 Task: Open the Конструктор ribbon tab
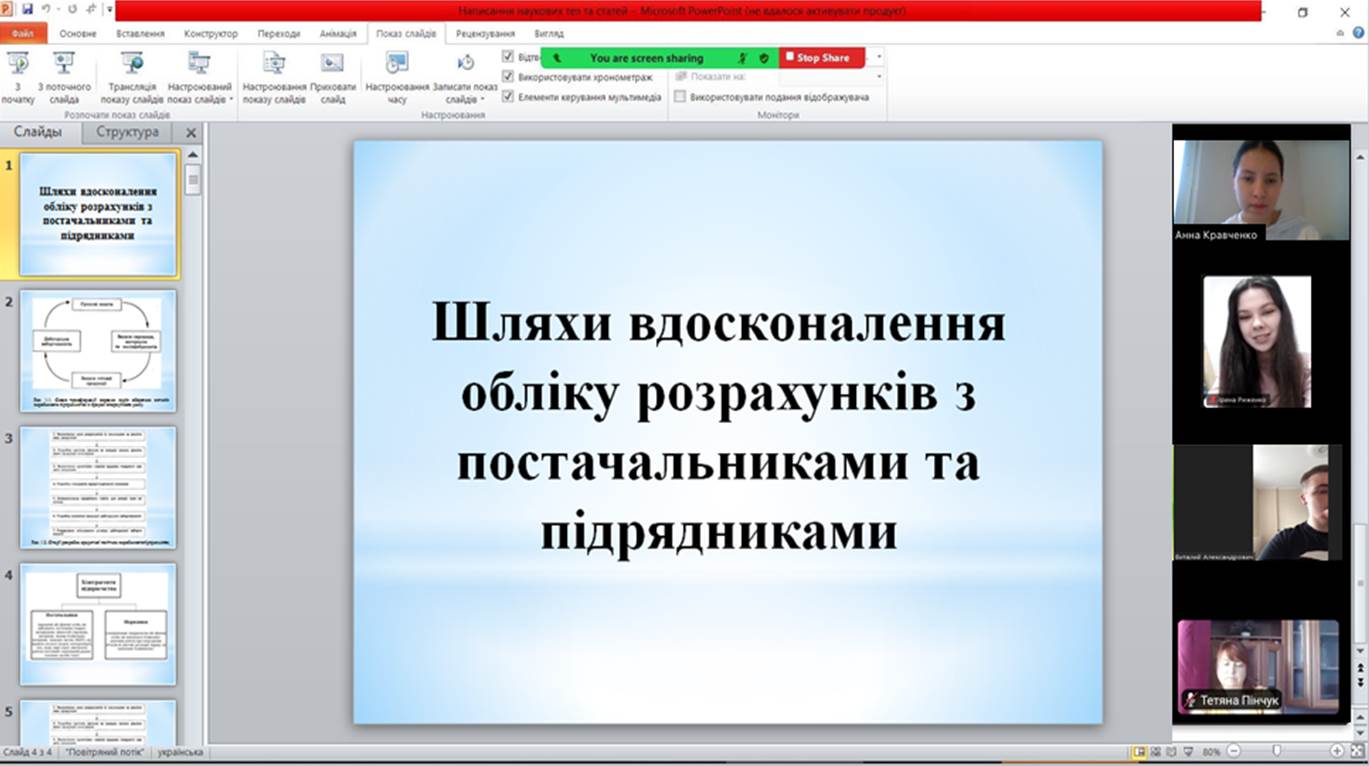click(211, 33)
